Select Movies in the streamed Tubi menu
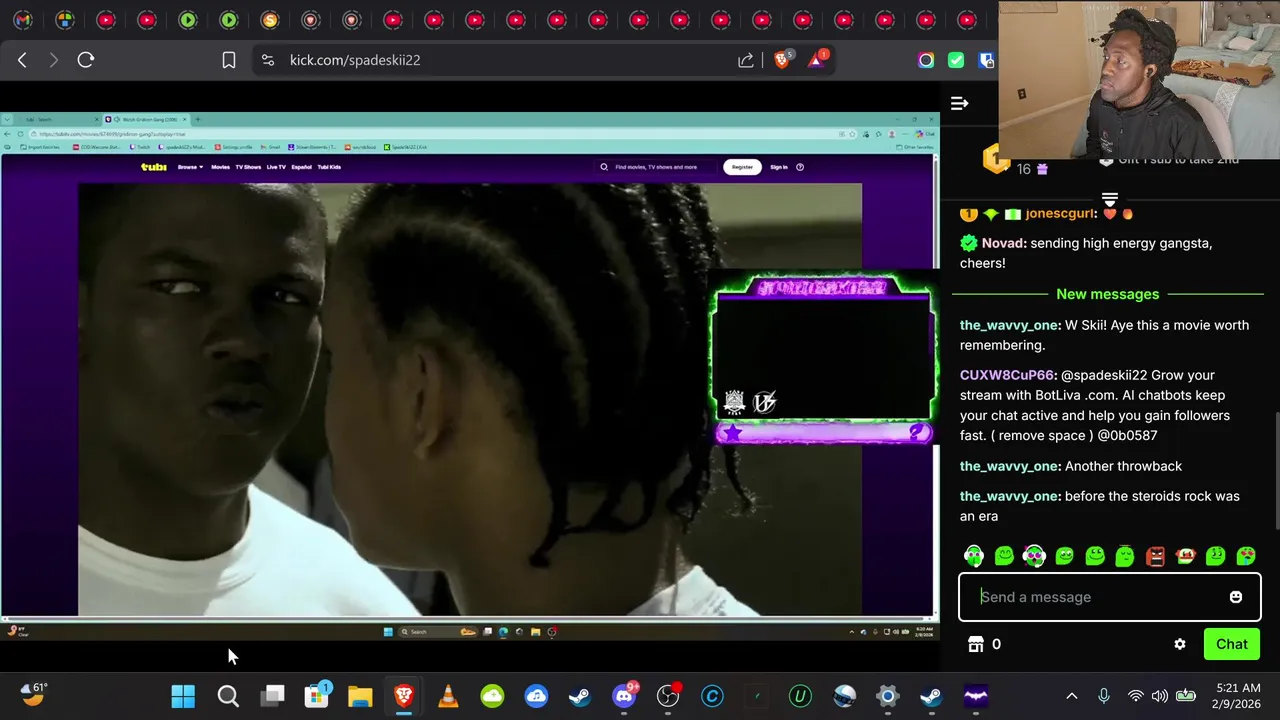The height and width of the screenshot is (720, 1280). coord(220,167)
